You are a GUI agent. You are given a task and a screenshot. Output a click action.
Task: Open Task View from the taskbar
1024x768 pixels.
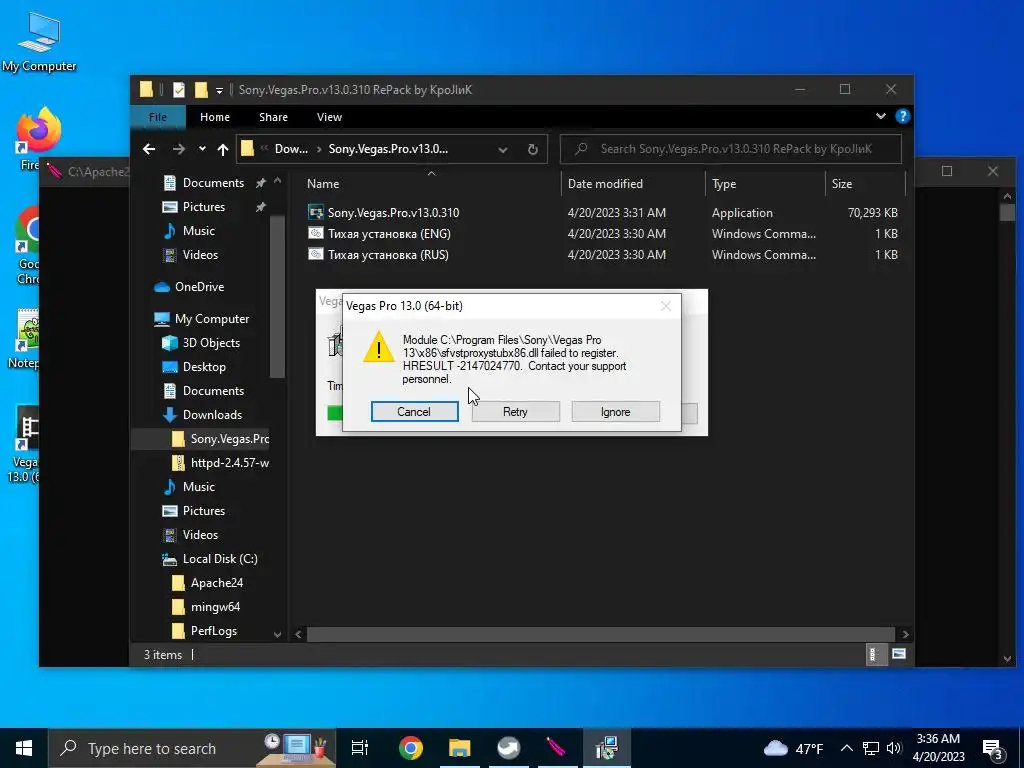point(360,748)
